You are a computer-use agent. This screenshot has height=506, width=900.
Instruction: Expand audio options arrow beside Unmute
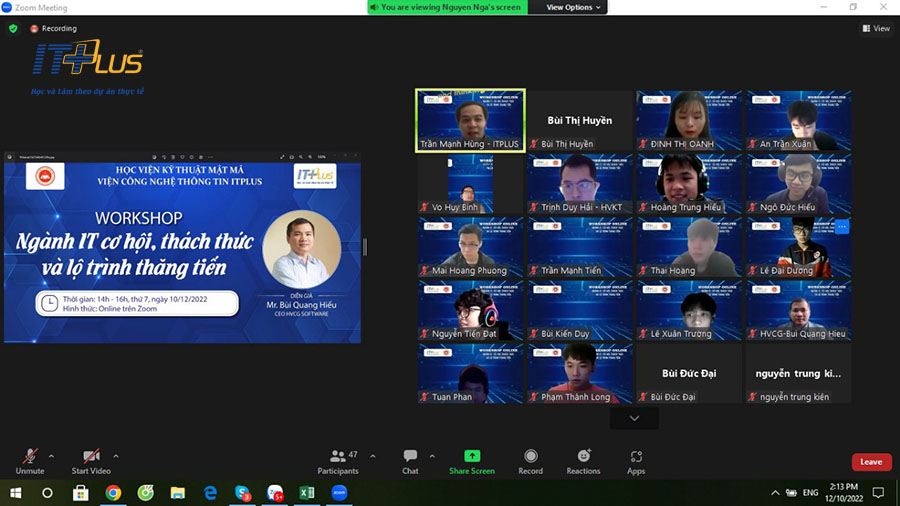pos(56,456)
